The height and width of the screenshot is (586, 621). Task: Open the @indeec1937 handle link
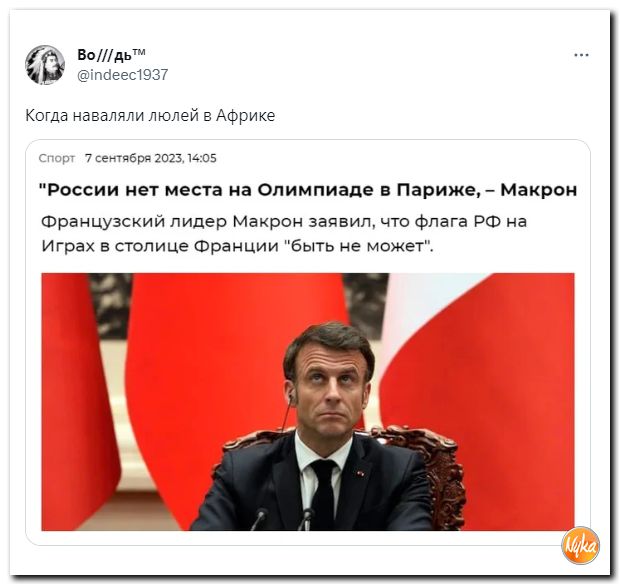[x=122, y=74]
